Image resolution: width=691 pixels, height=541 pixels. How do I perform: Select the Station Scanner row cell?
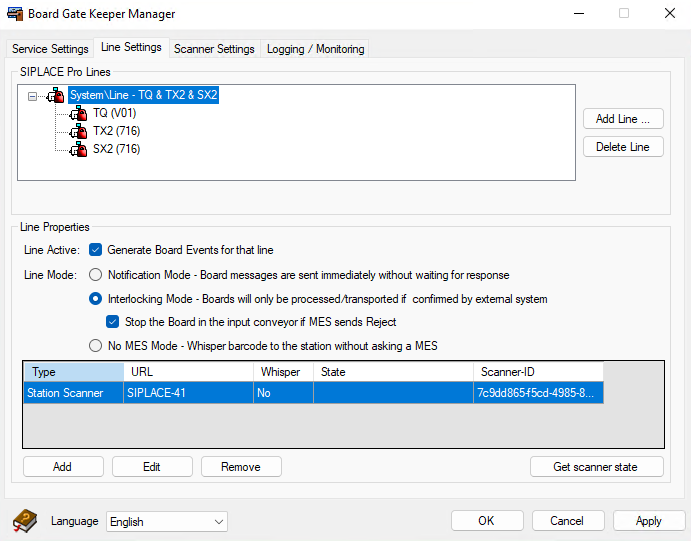pos(74,393)
